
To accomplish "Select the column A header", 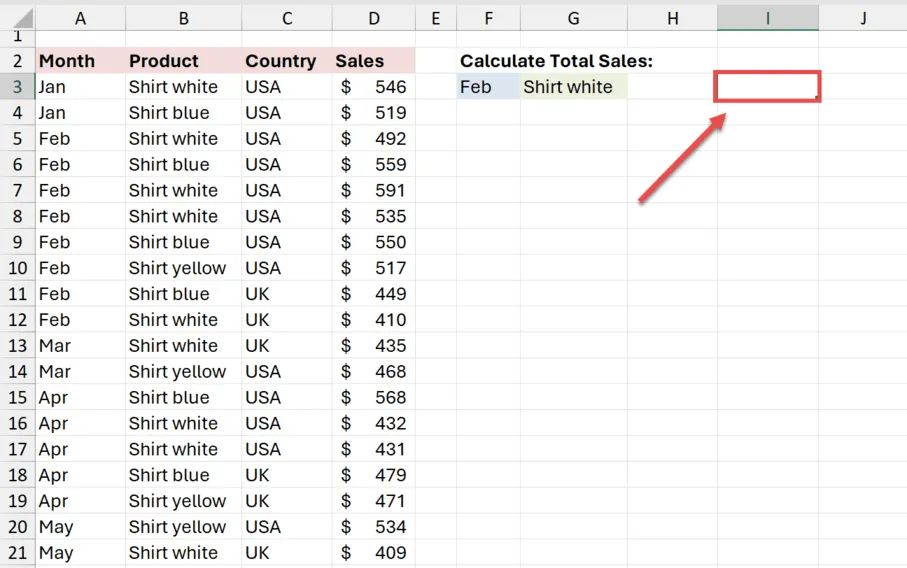I will [80, 18].
